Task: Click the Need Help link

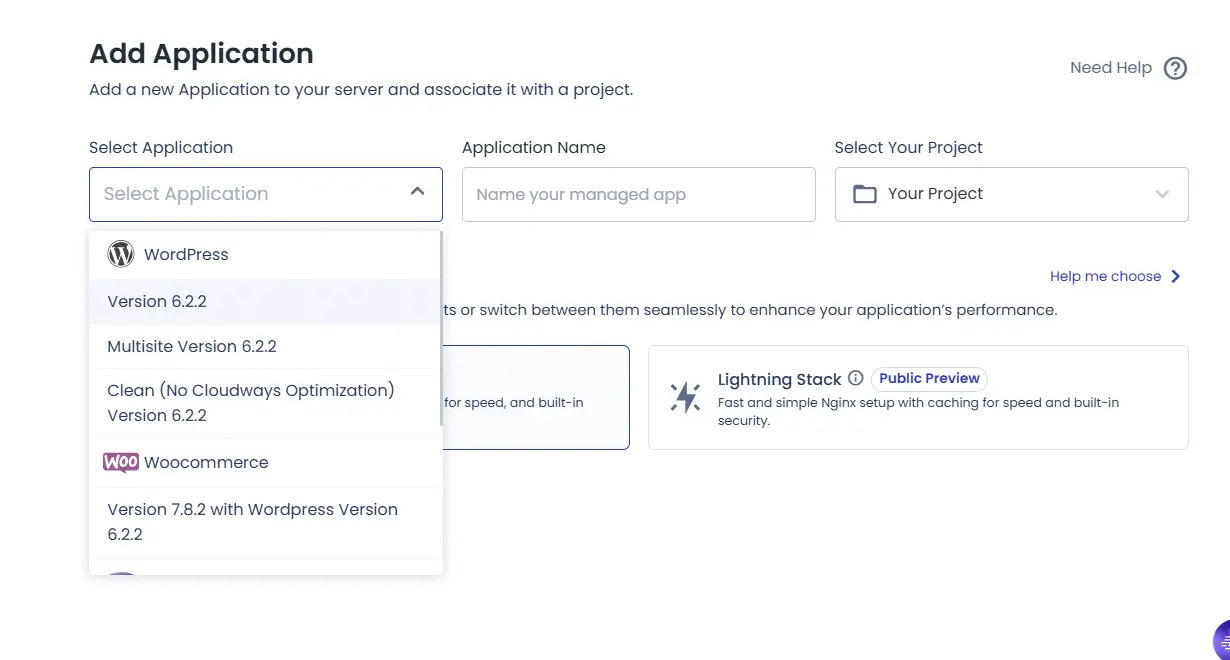Action: (1110, 68)
